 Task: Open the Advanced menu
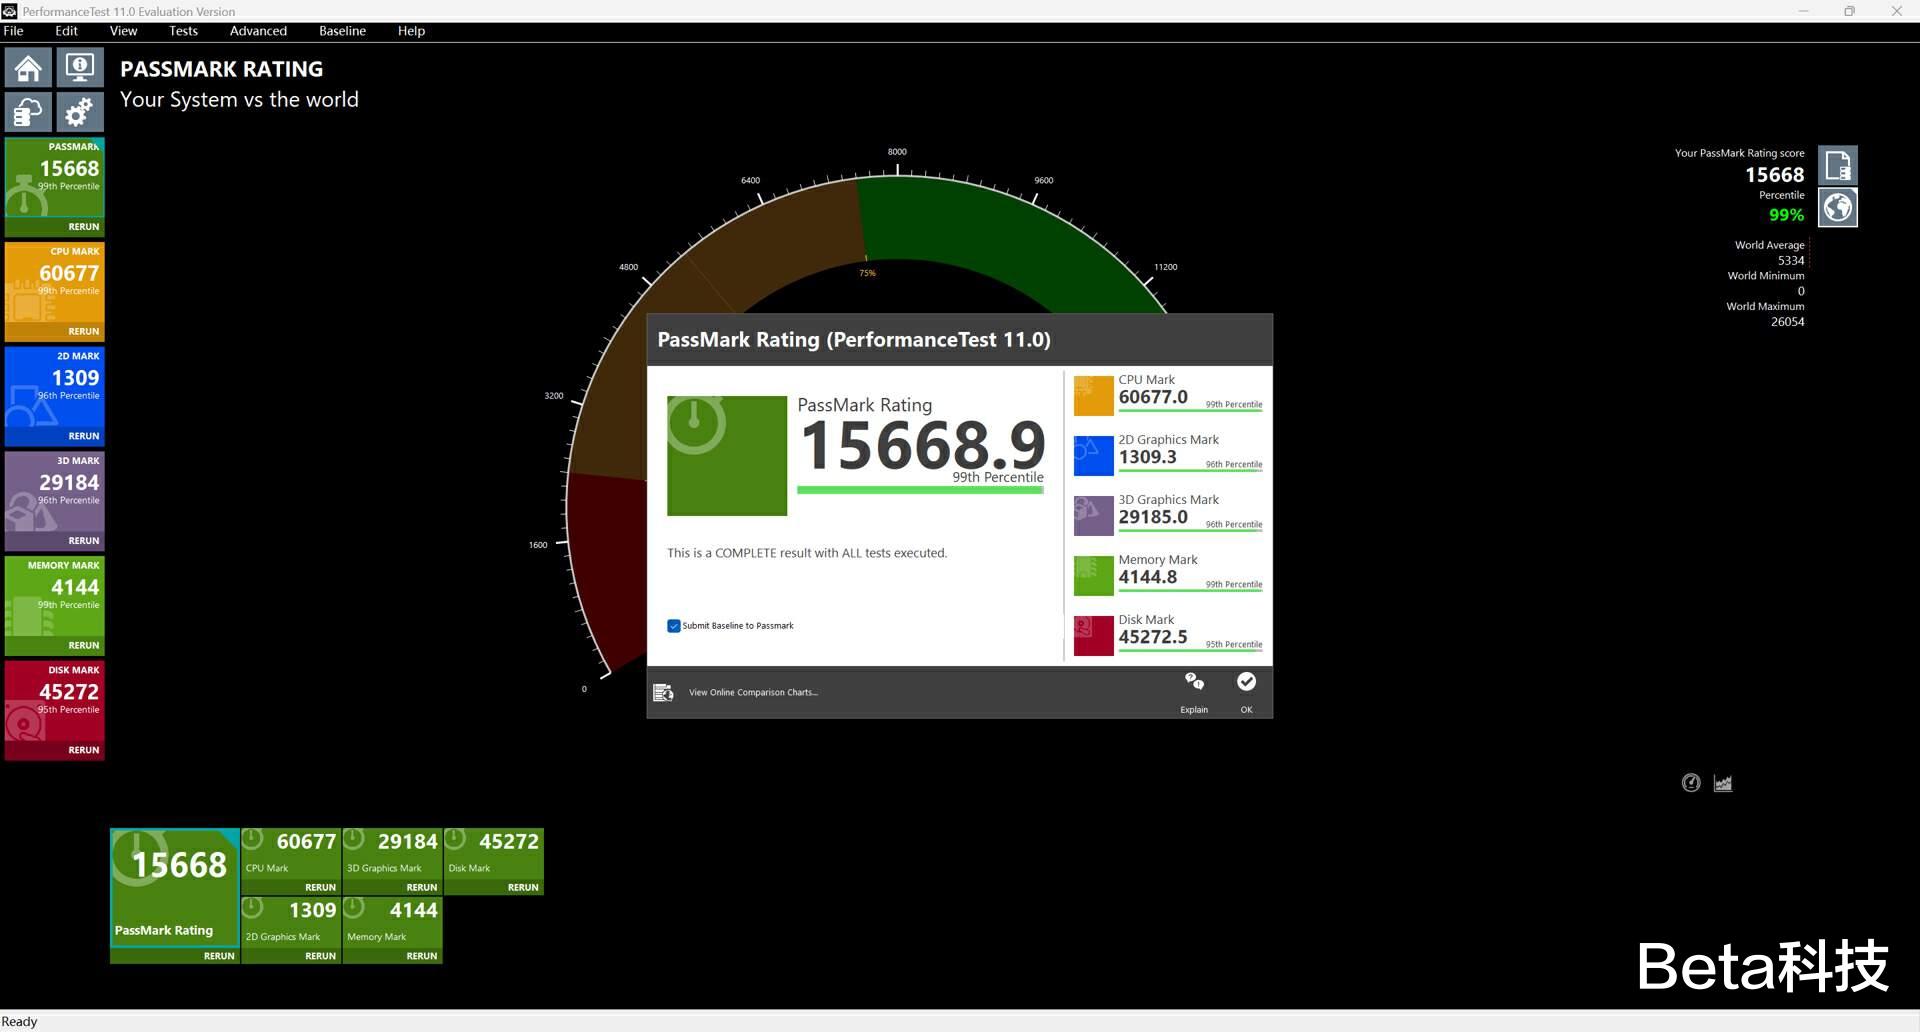click(x=258, y=31)
